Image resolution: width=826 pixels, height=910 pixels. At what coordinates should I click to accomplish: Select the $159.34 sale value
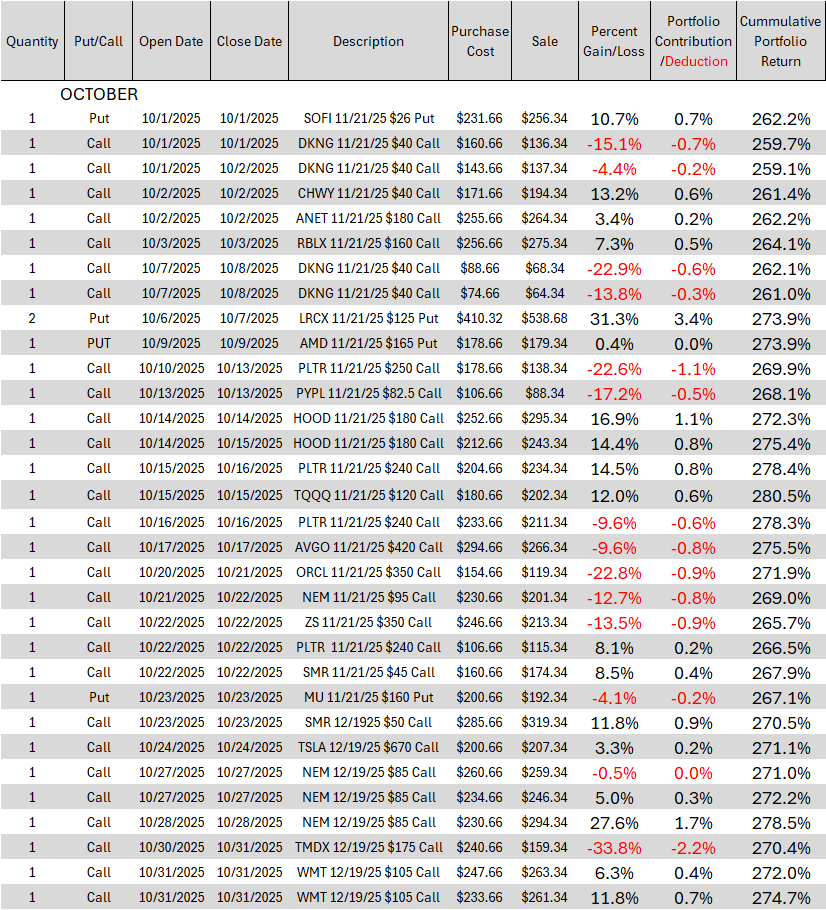[544, 847]
